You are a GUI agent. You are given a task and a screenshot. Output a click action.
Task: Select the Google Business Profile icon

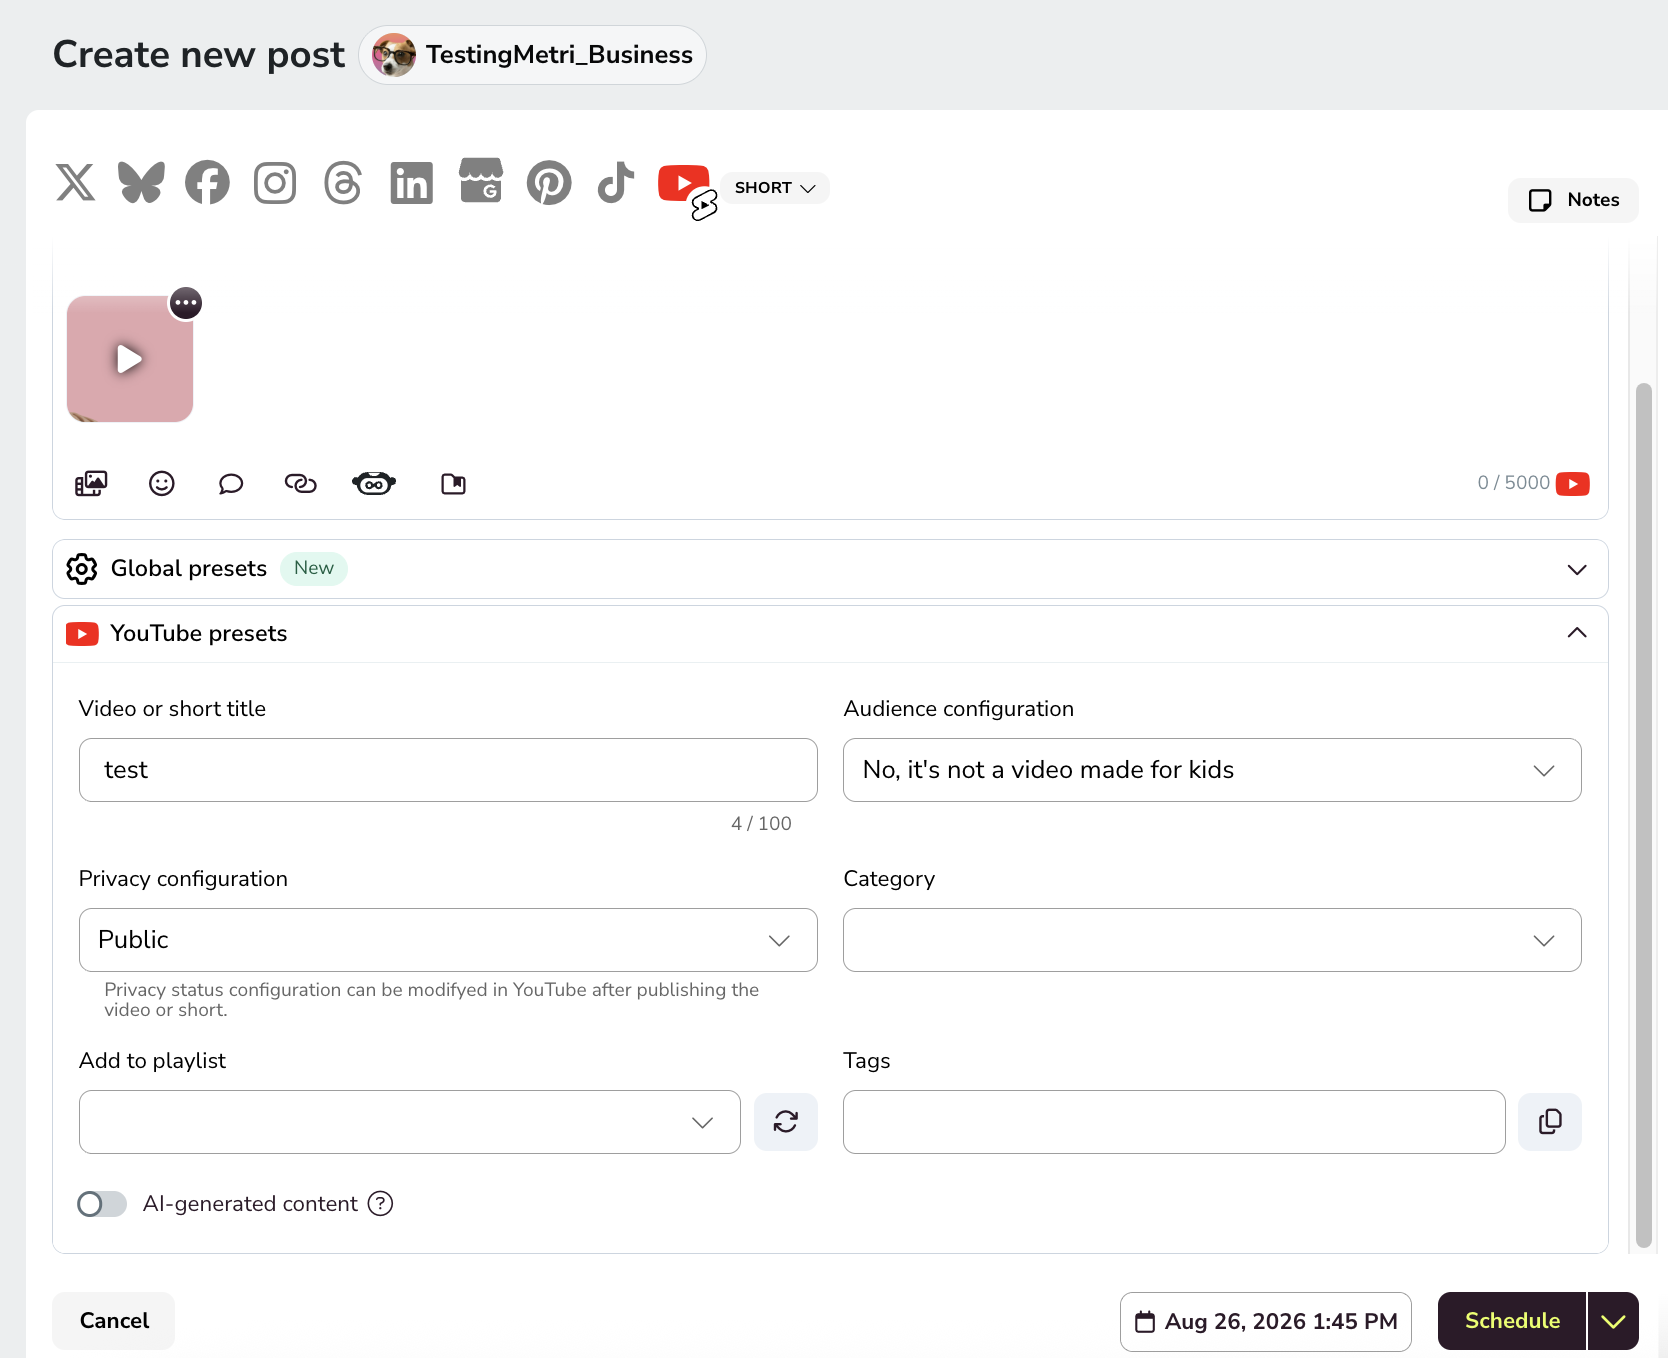[x=481, y=181]
